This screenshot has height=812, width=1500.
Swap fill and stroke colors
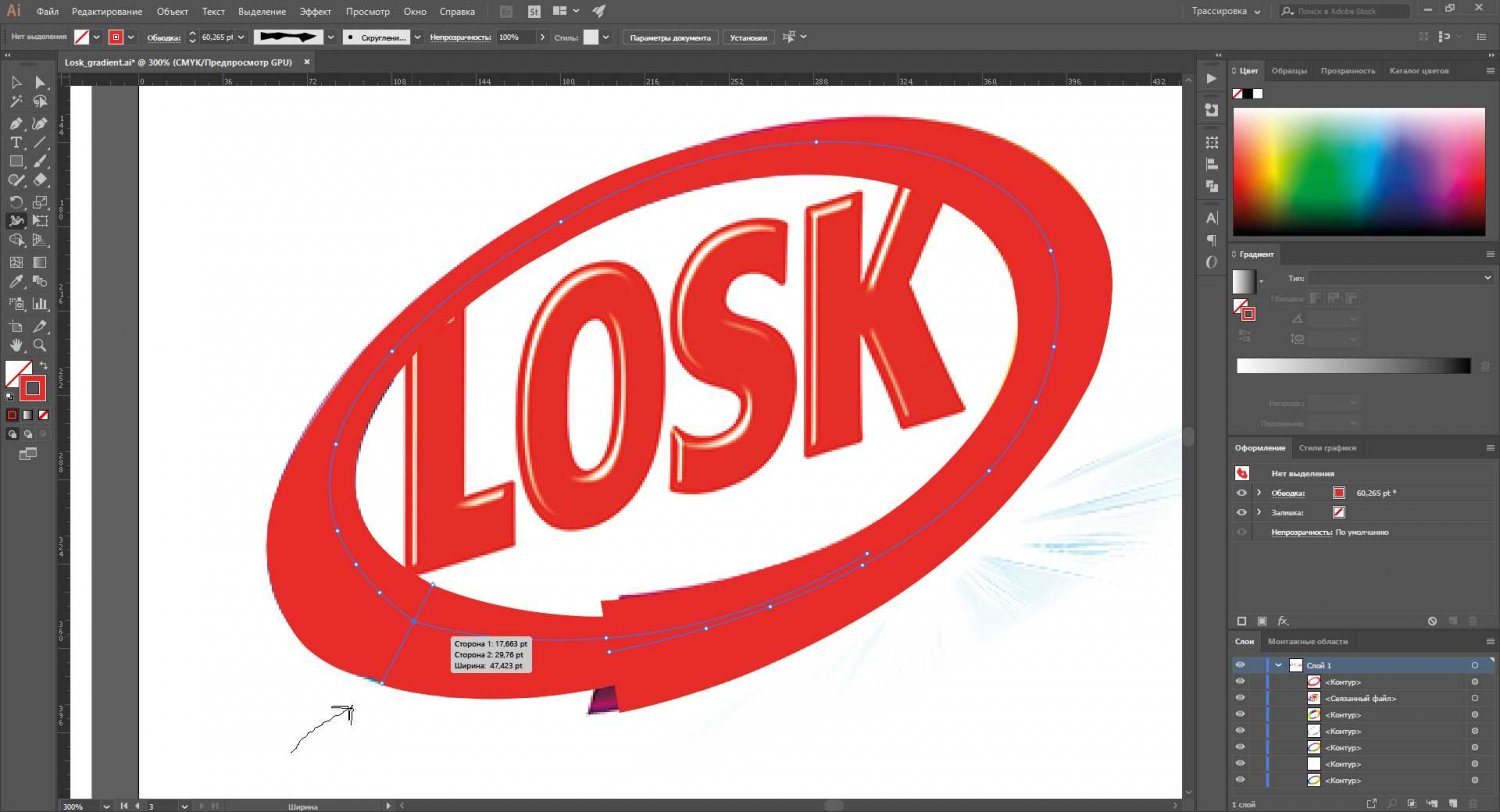point(43,366)
